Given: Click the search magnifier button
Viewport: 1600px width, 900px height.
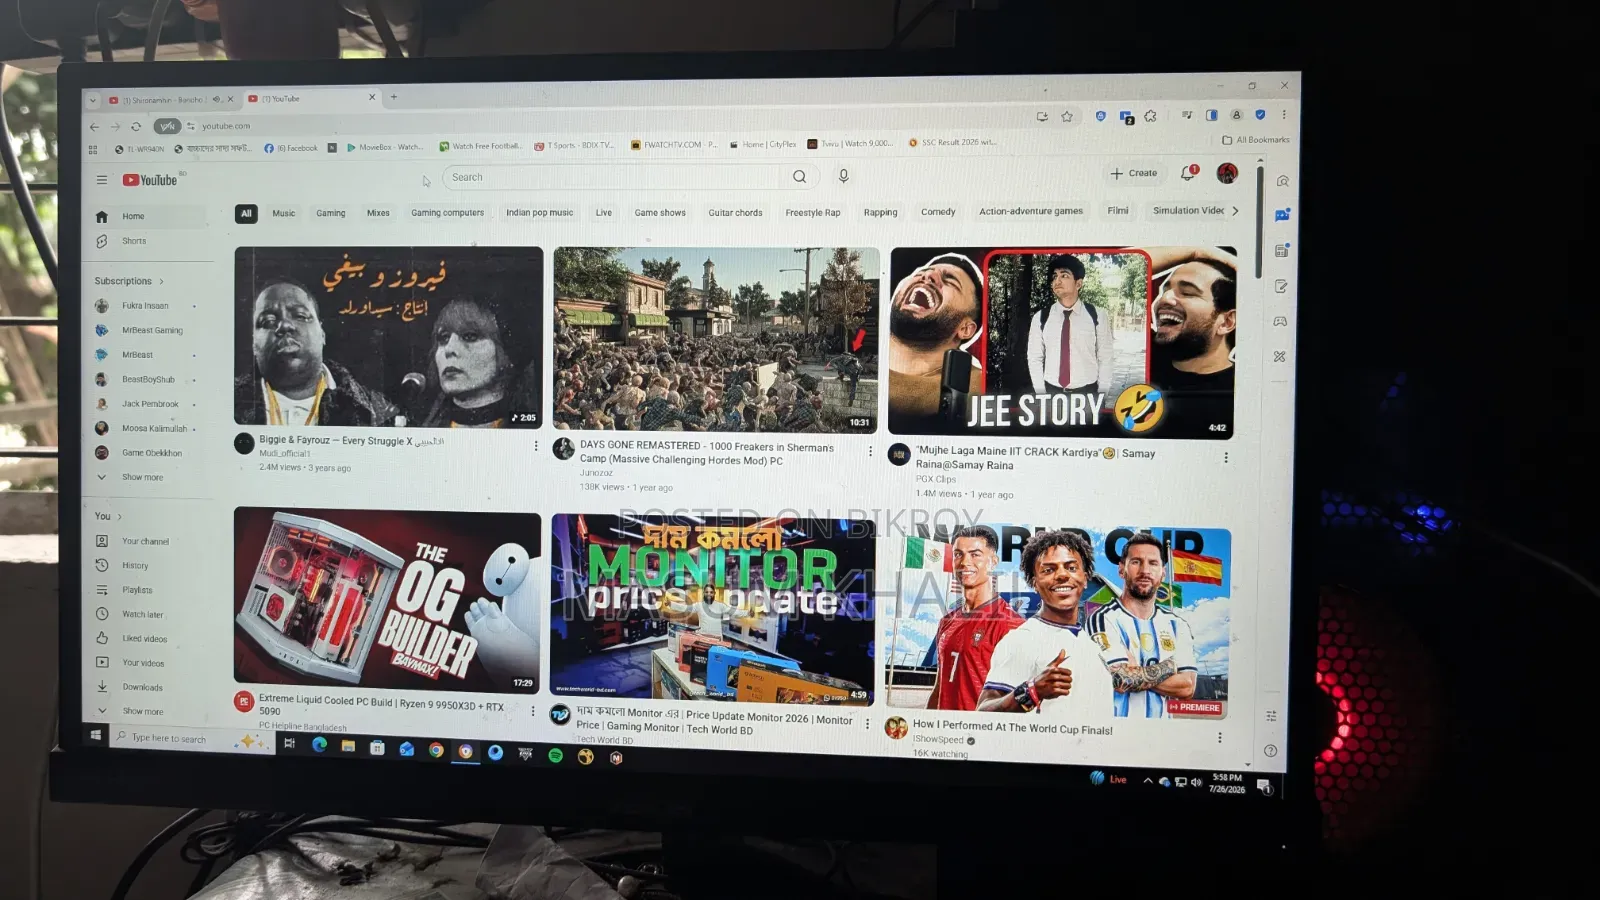Looking at the screenshot, I should tap(799, 177).
